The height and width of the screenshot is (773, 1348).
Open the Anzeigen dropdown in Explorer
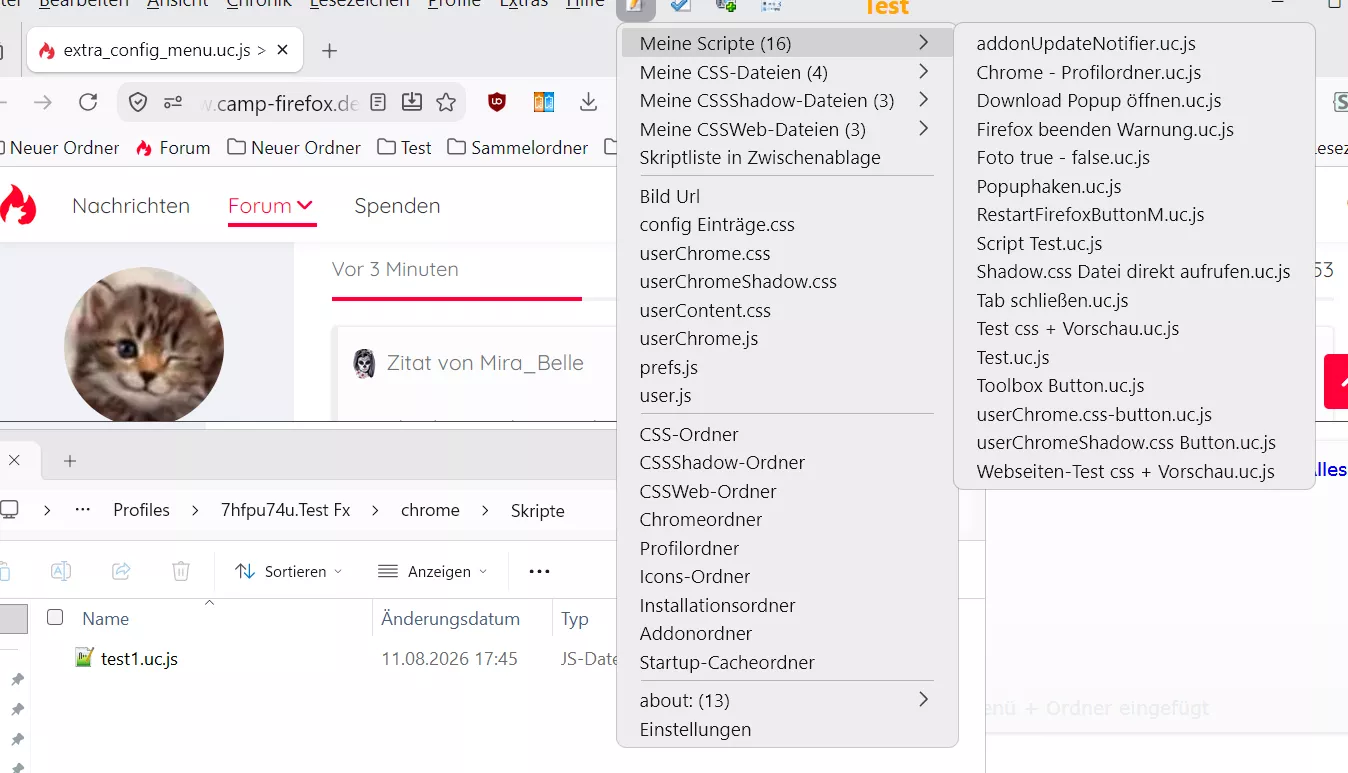tap(433, 571)
